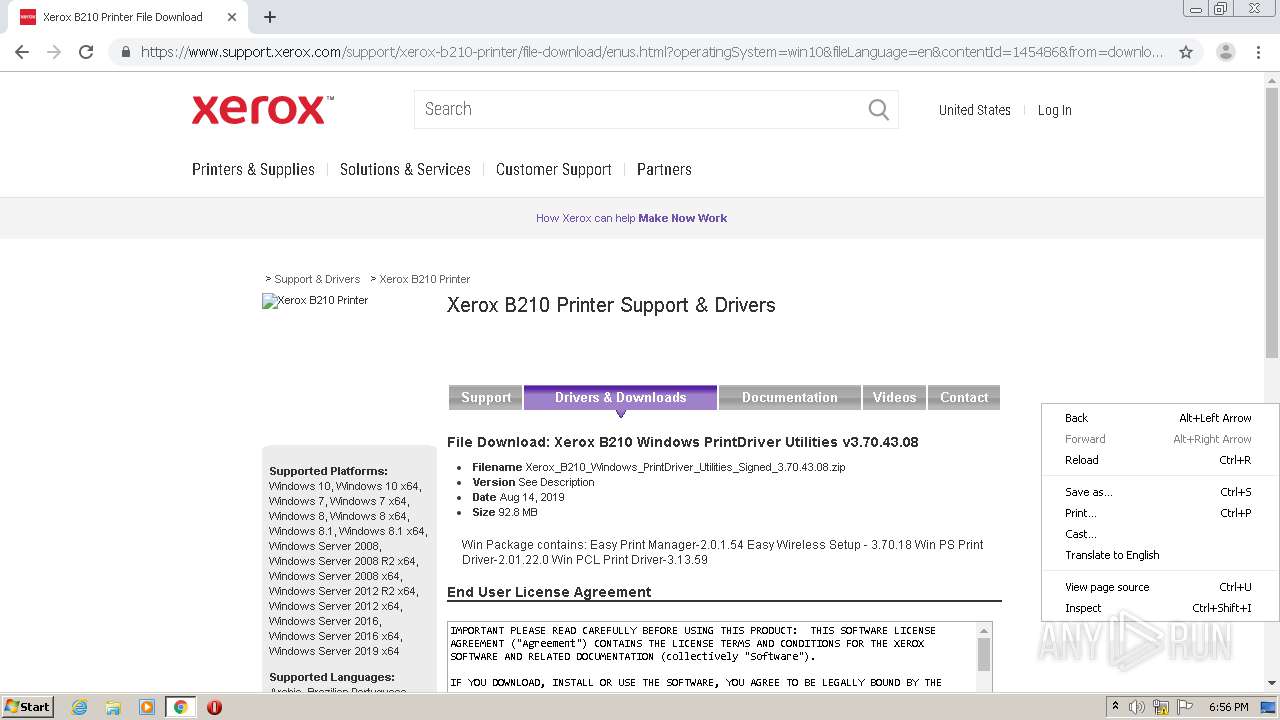Viewport: 1280px width, 720px height.
Task: Click inside the Search input field
Action: (x=640, y=110)
